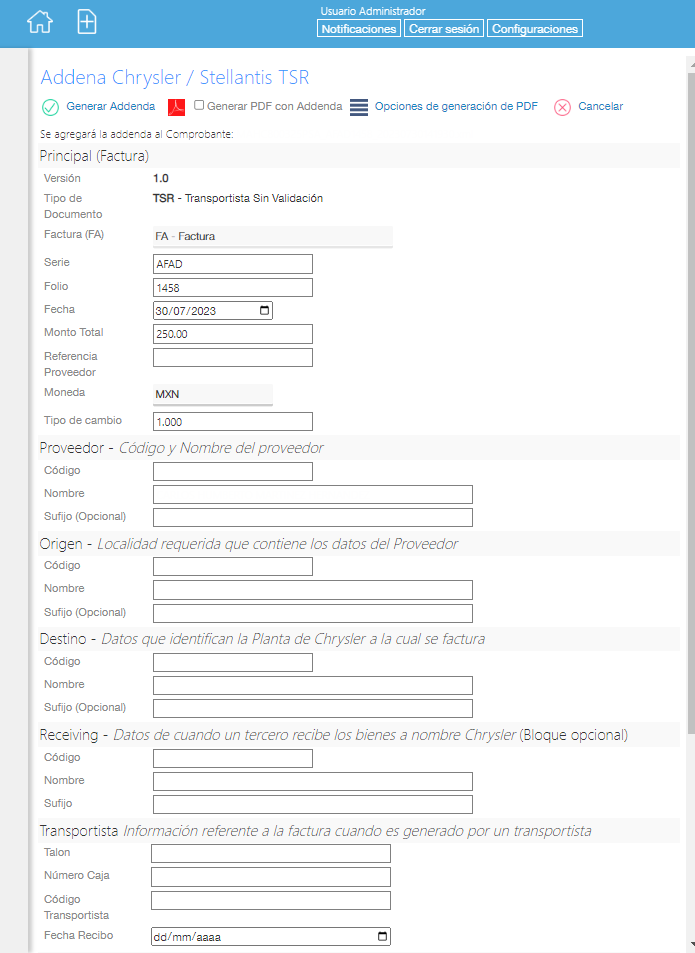Click the Fecha Recibo date field

[271, 937]
